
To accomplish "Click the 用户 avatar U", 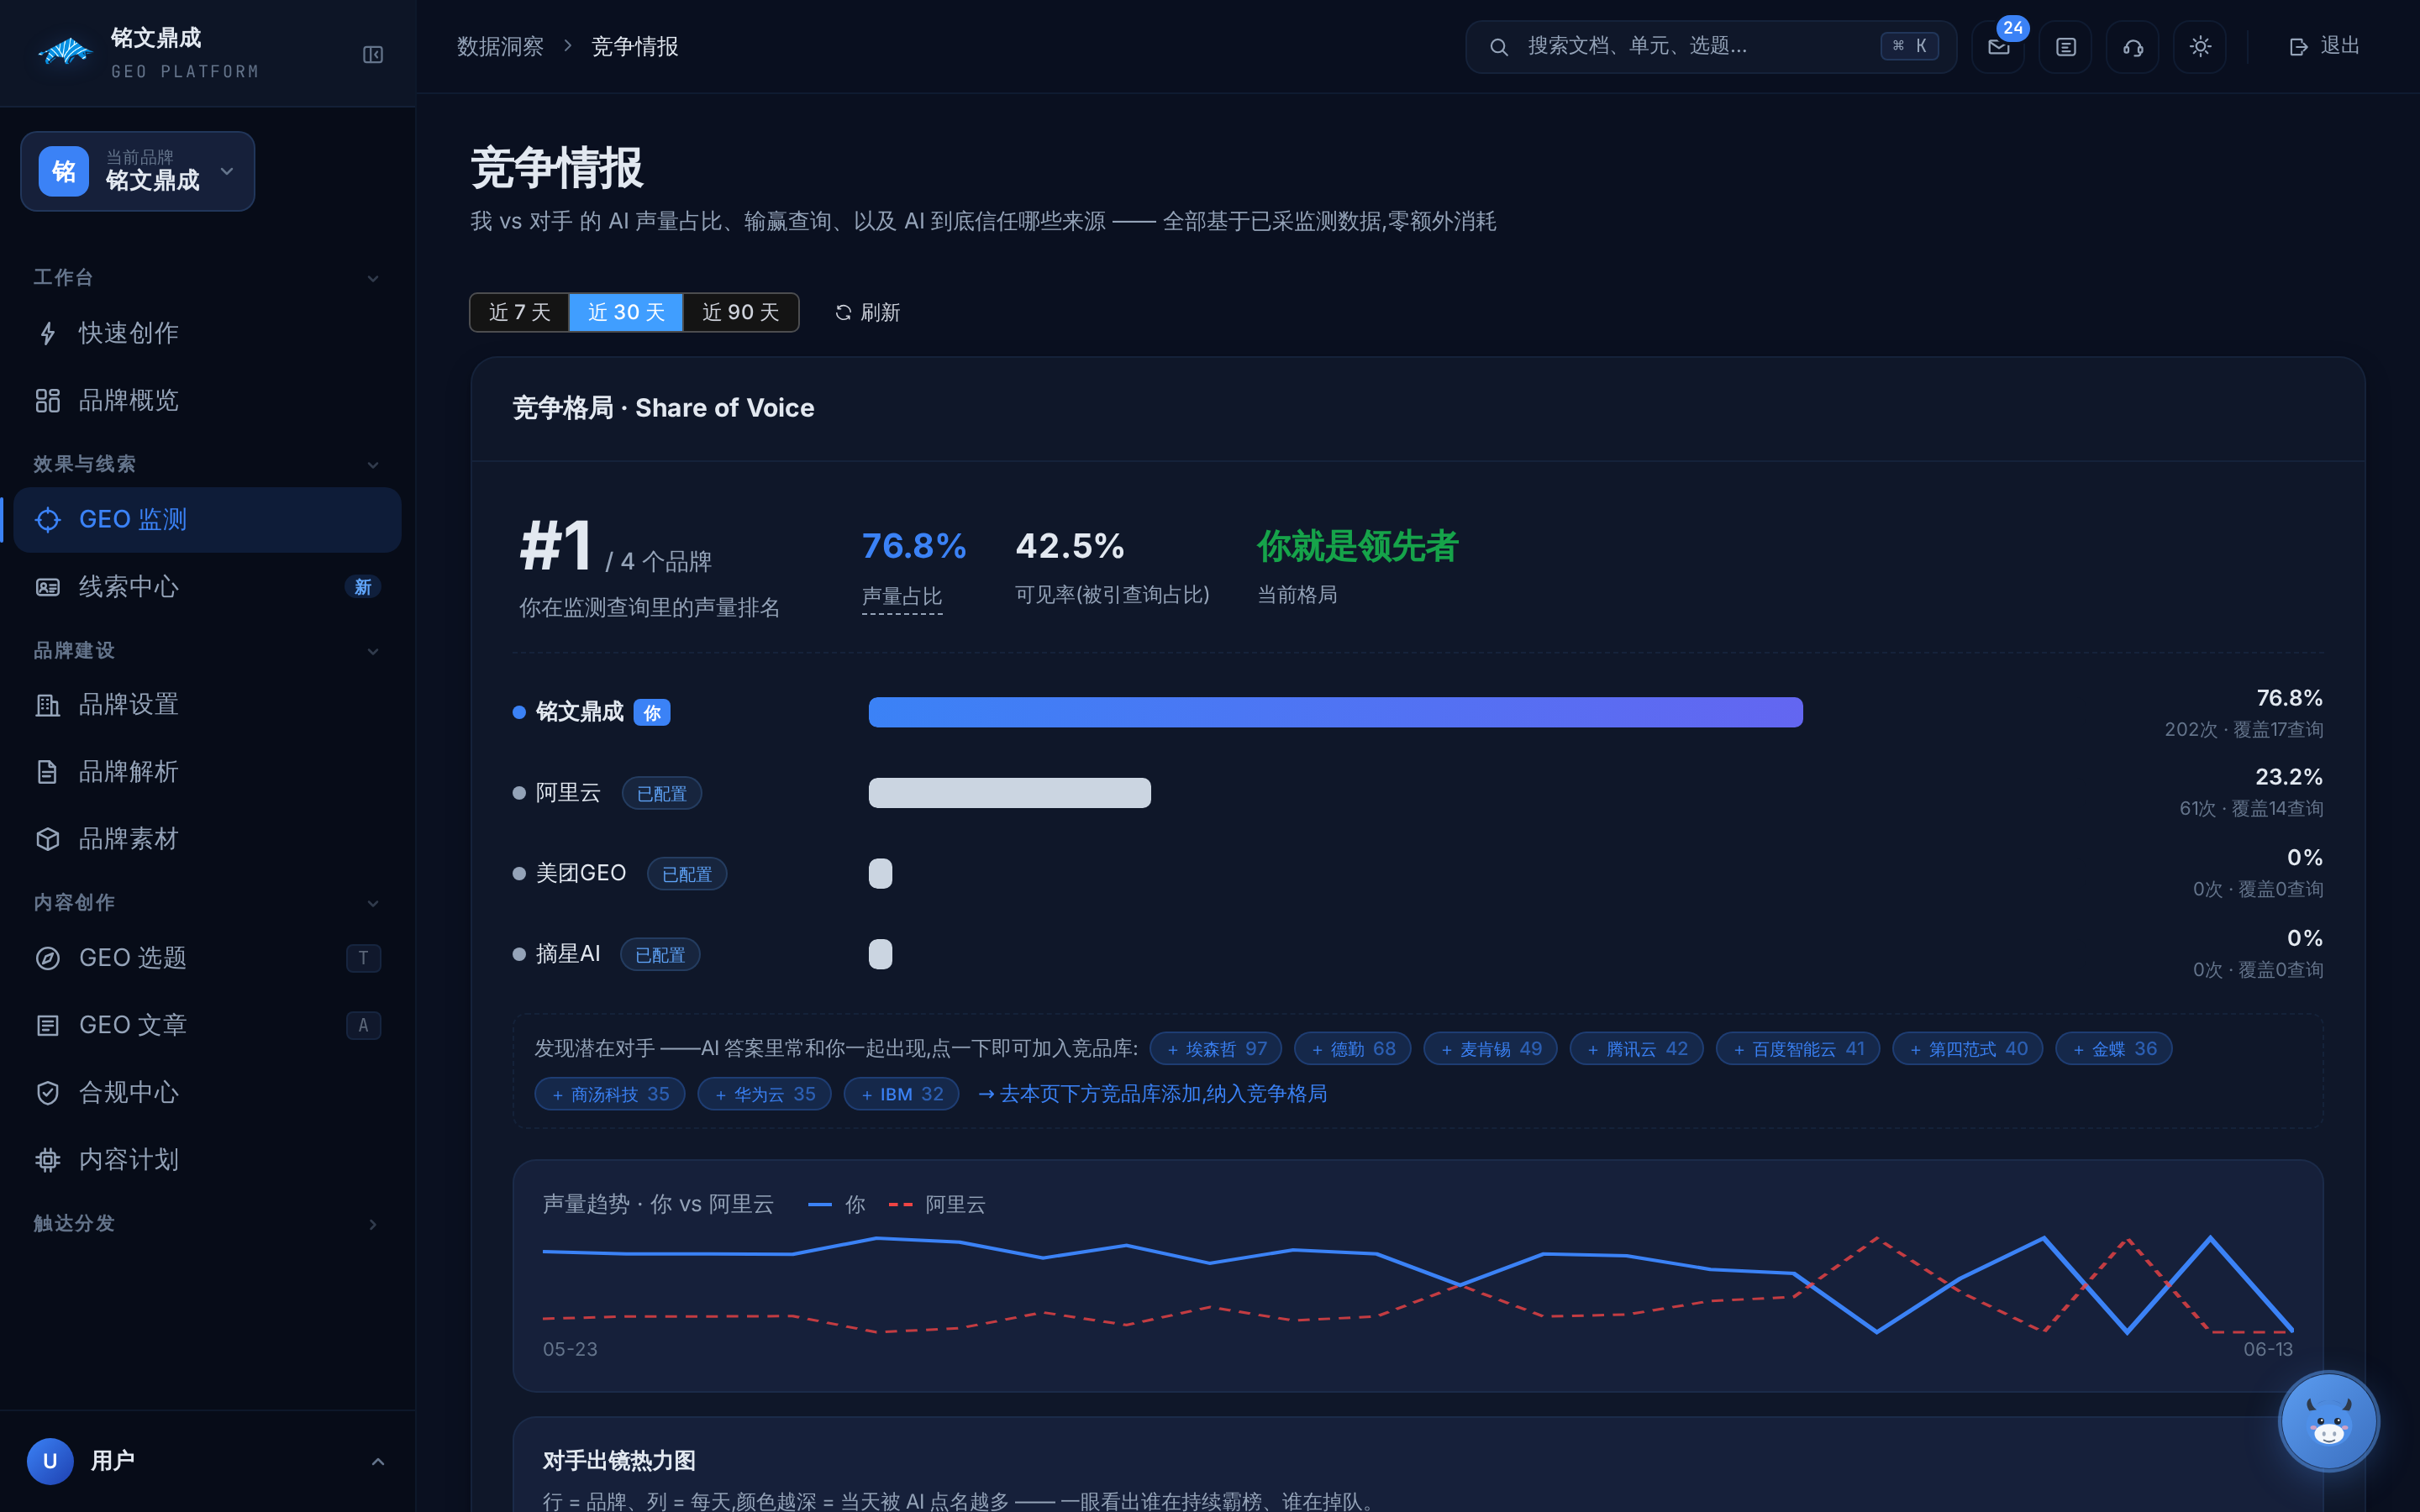I will coord(50,1461).
